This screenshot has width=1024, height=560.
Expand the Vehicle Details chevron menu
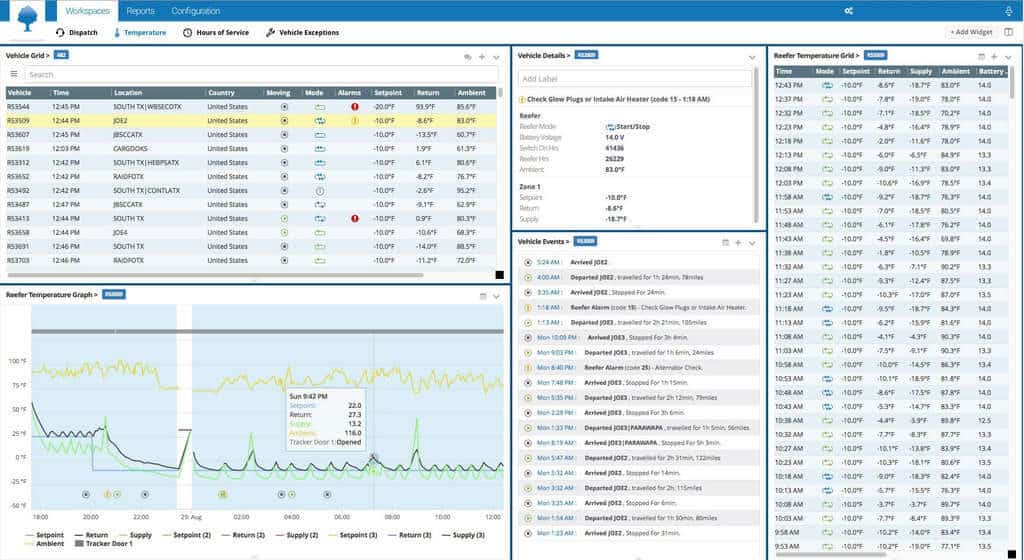coord(752,57)
